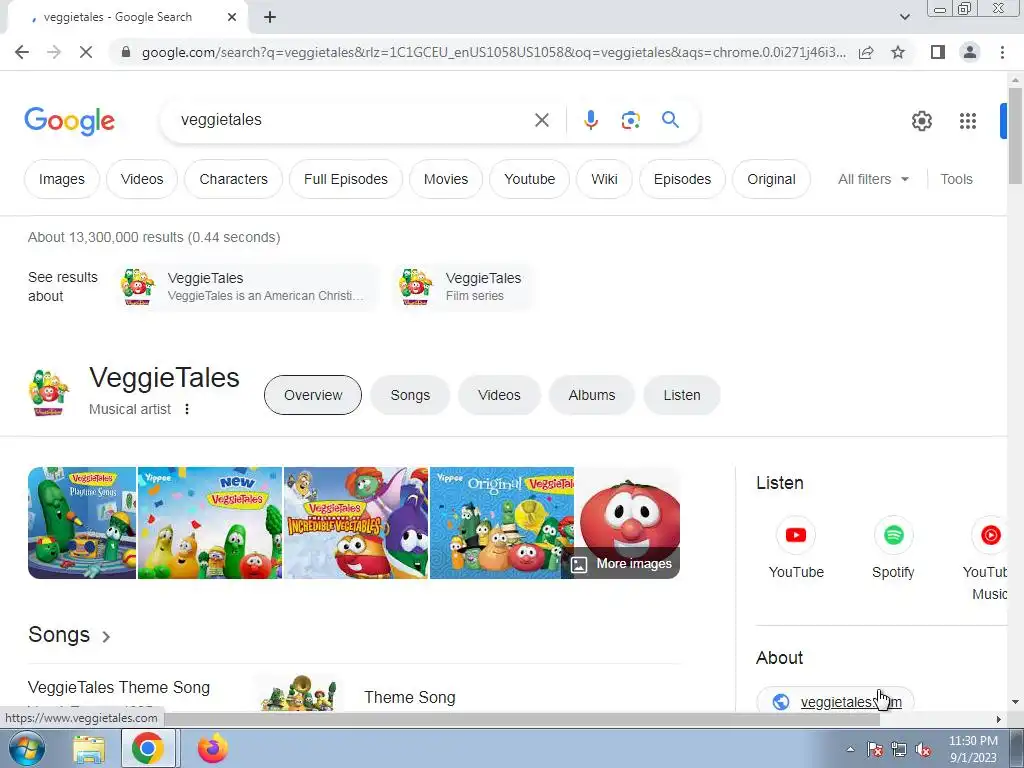Switch to the Albums panel tab
The width and height of the screenshot is (1024, 768).
tap(592, 395)
